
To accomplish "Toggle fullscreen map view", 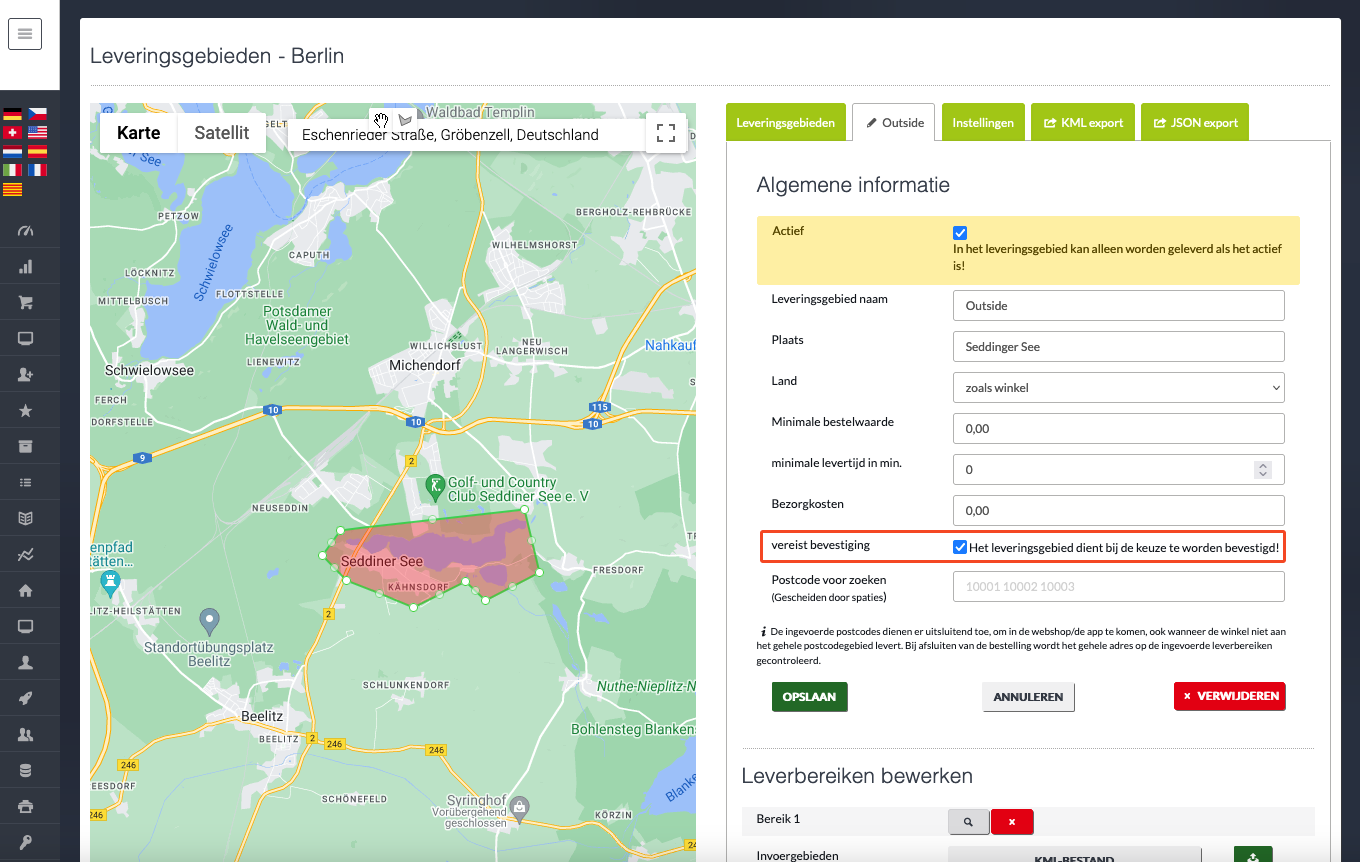I will [666, 133].
